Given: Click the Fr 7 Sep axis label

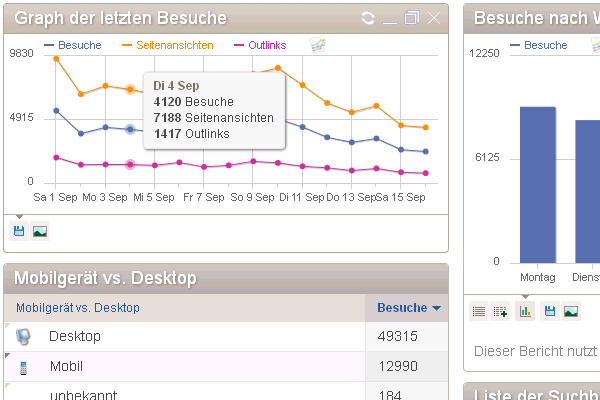Looking at the screenshot, I should (x=204, y=197).
